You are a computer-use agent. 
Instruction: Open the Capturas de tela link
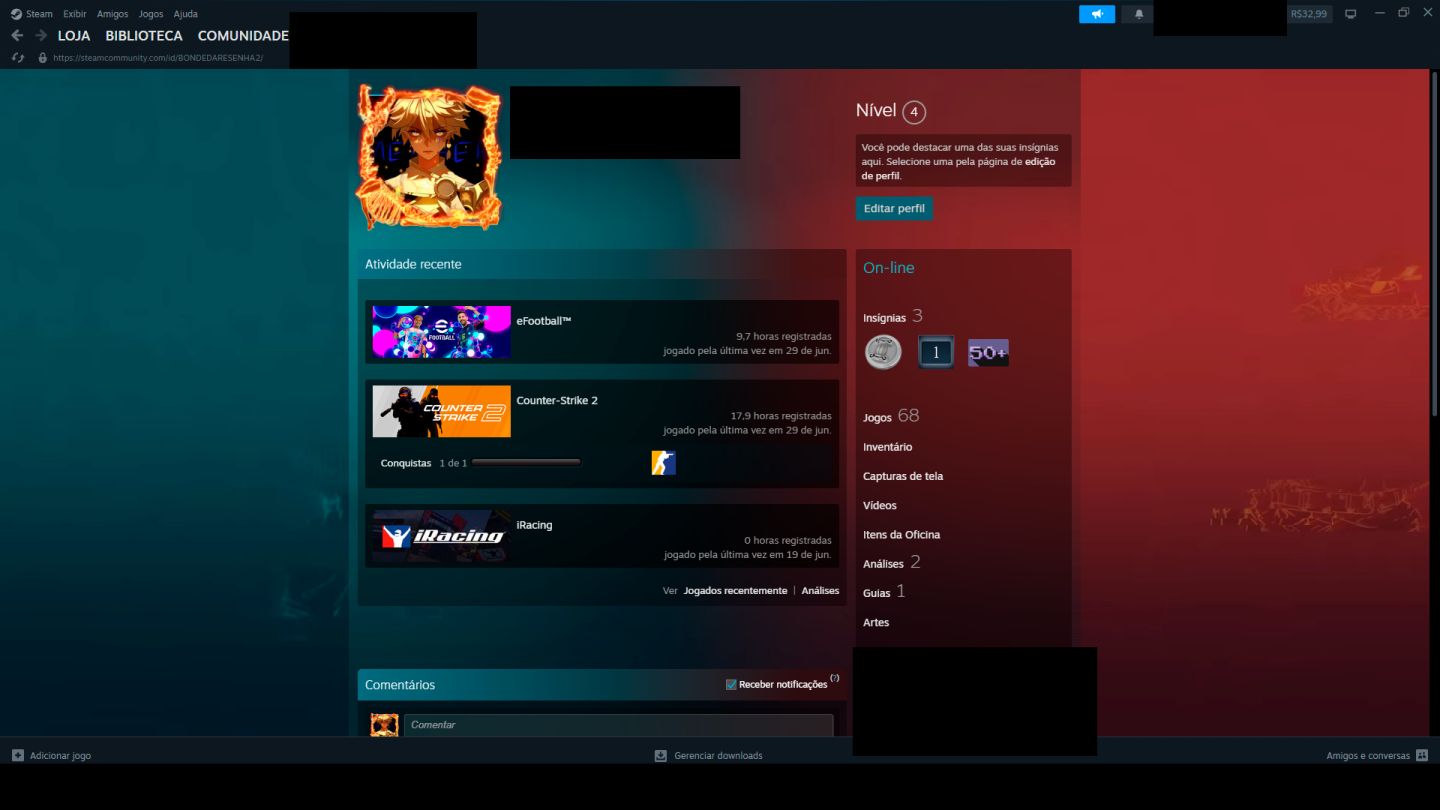[x=903, y=476]
